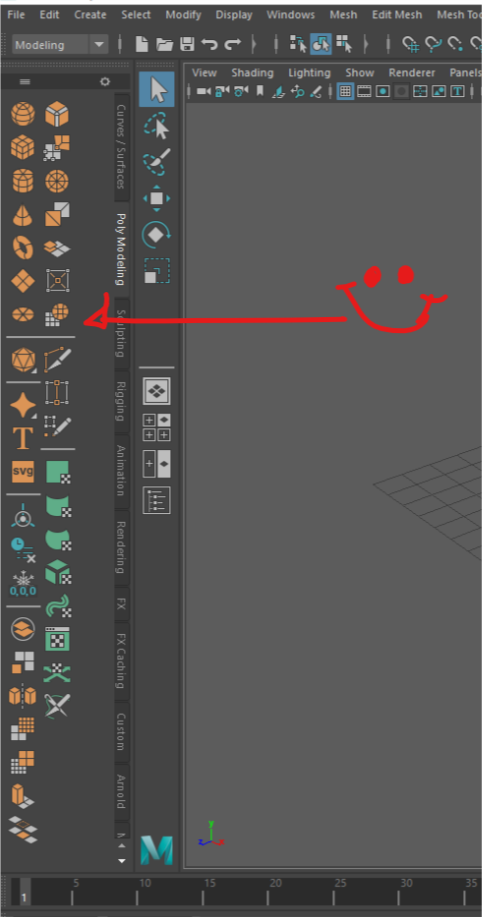Activate the Move tool

[156, 198]
